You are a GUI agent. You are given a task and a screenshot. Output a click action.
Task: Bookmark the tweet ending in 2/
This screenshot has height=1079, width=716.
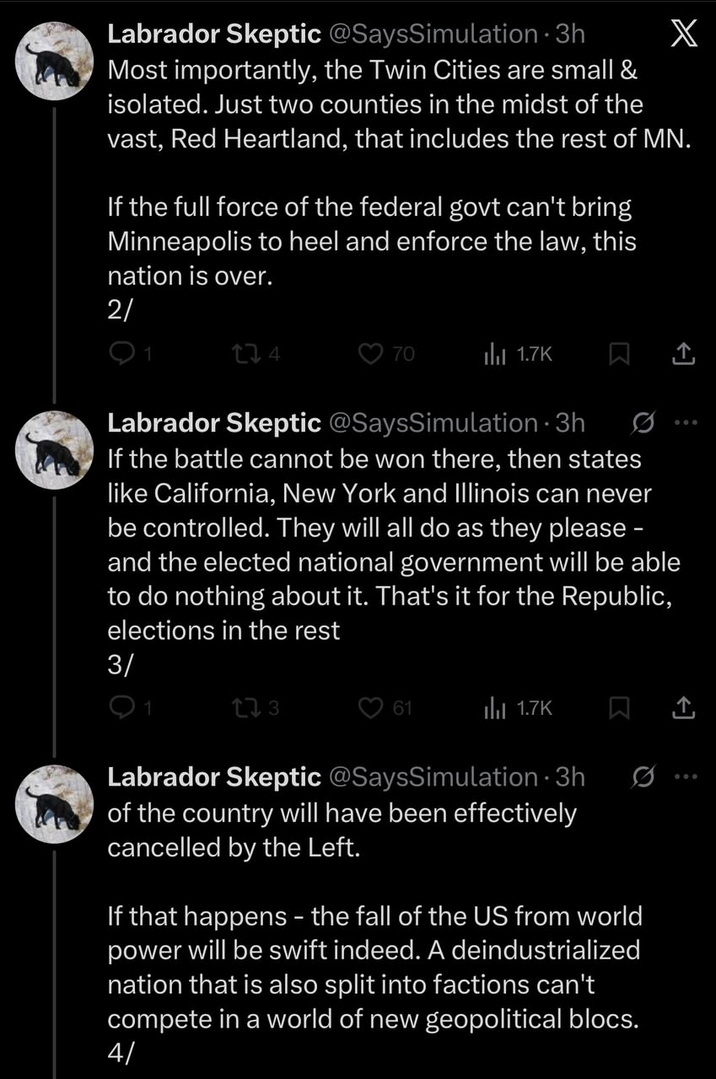pos(617,353)
